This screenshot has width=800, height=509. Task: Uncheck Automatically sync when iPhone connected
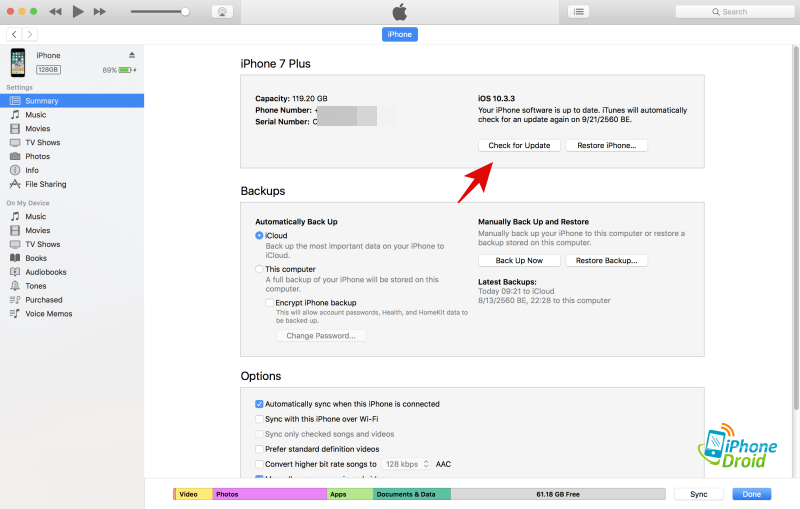click(259, 404)
